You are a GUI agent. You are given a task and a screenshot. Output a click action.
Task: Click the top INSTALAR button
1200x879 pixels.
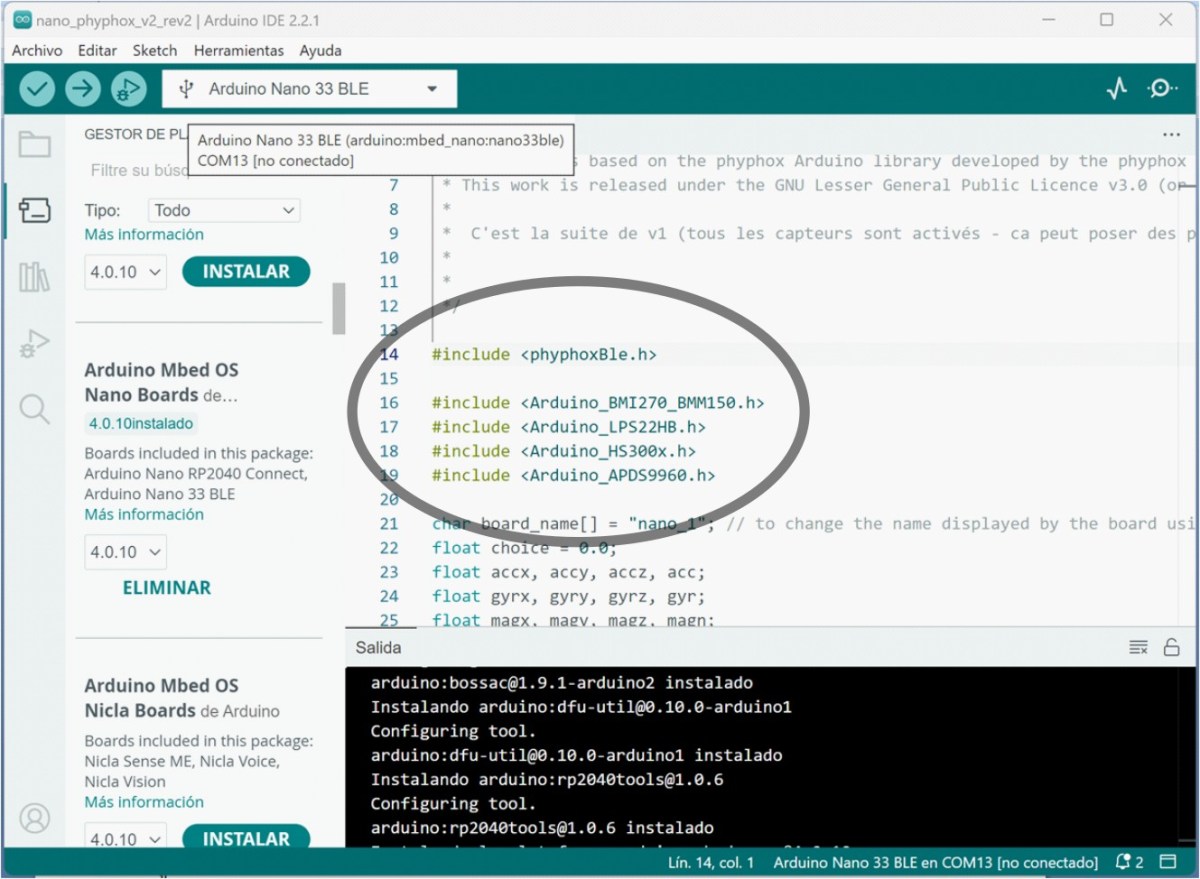click(246, 272)
